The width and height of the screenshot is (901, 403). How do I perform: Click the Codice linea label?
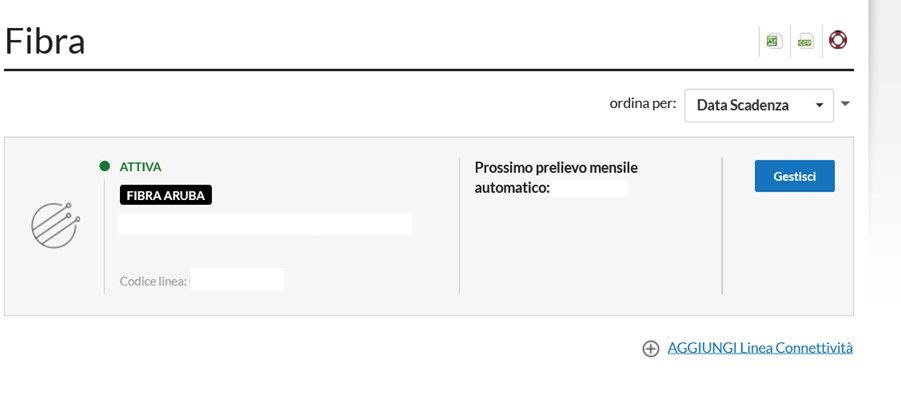click(x=153, y=281)
